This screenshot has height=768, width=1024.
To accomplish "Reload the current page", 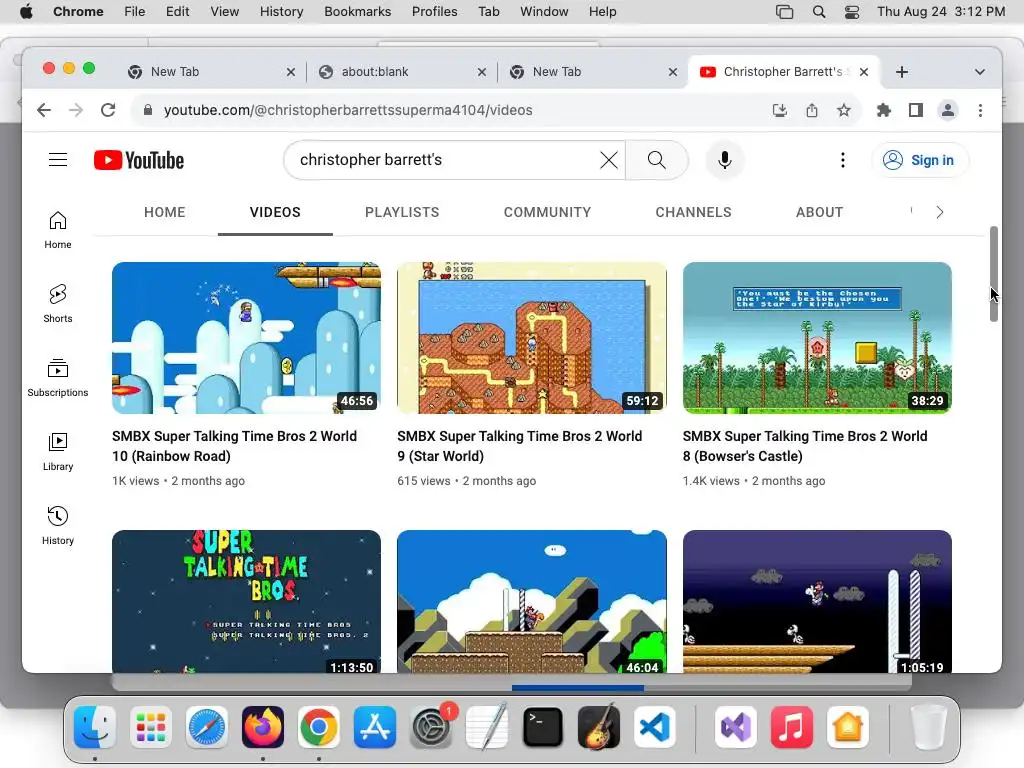I will coord(108,110).
